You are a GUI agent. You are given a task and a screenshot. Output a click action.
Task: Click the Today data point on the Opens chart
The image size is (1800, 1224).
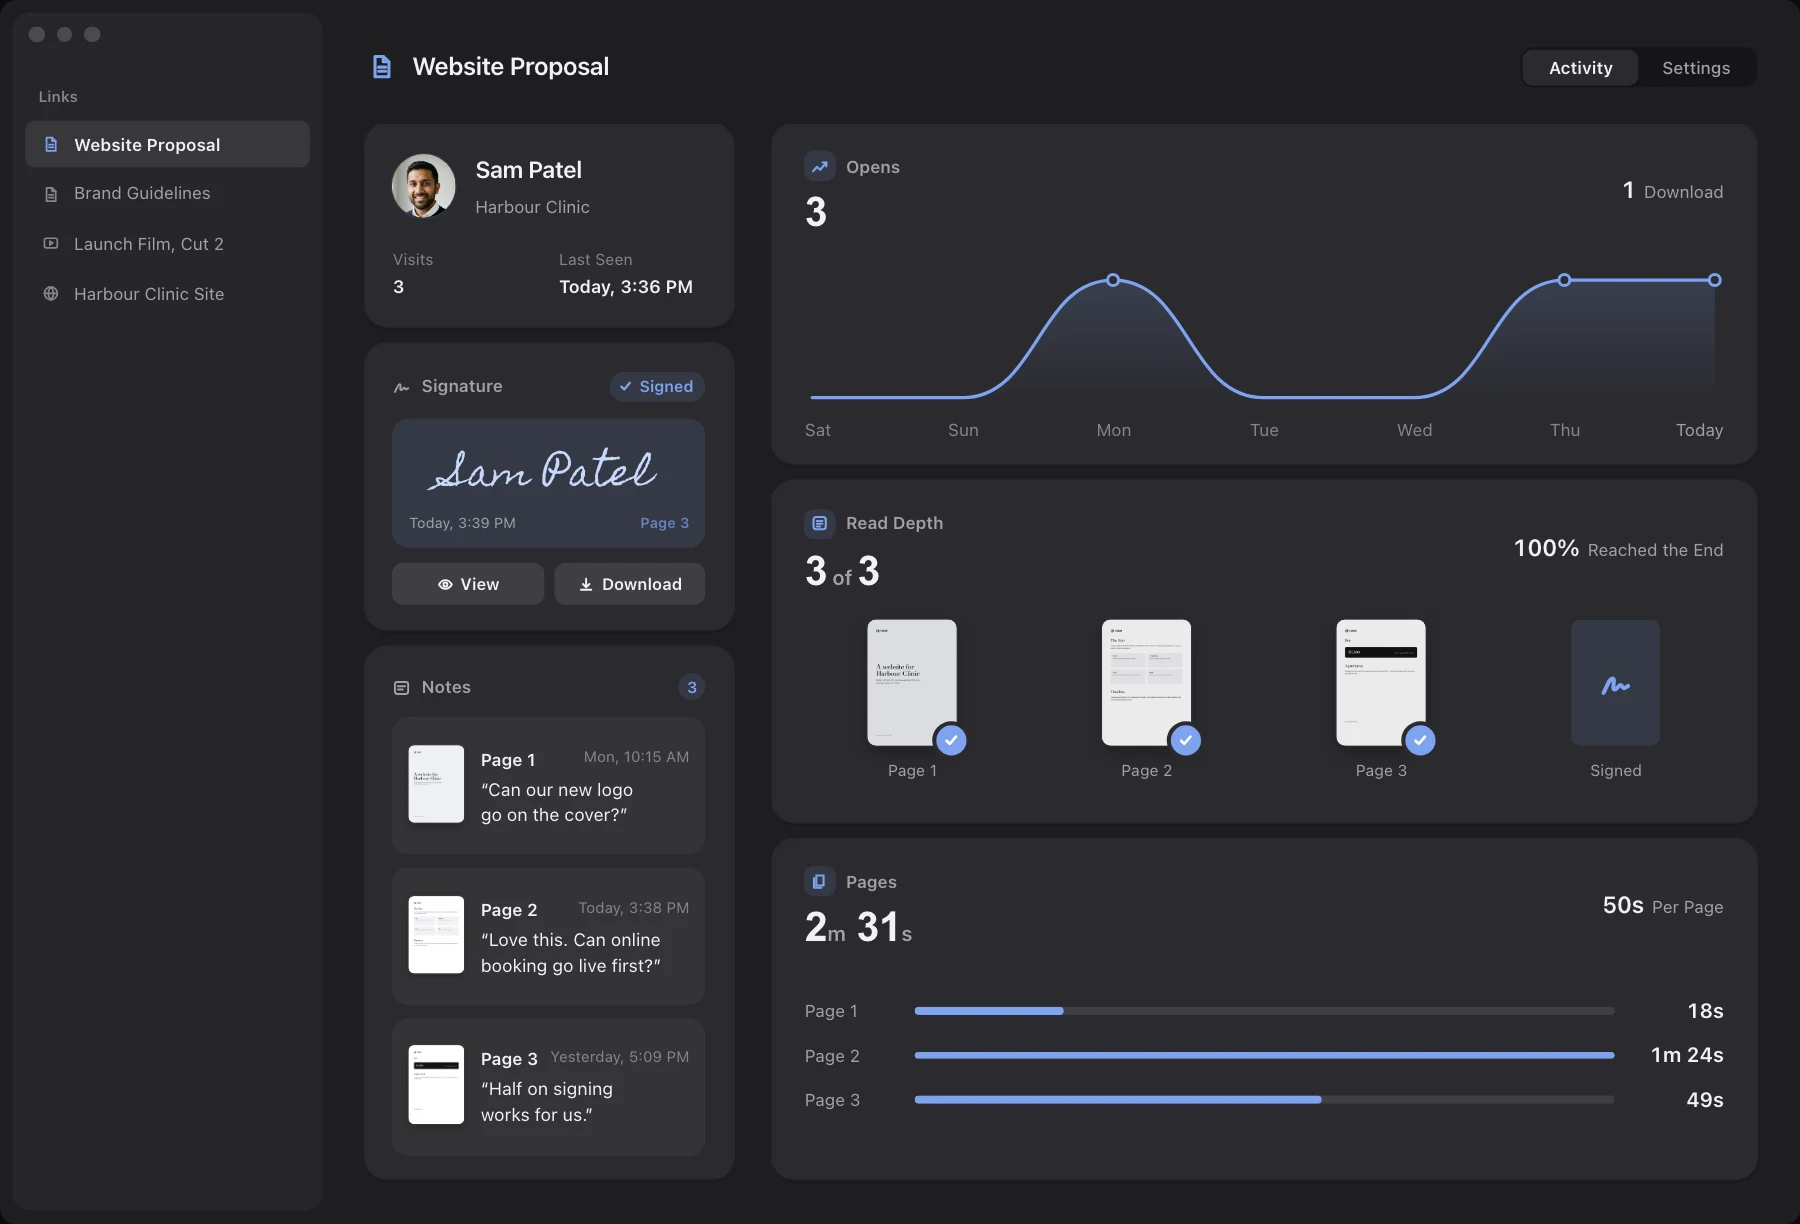point(1714,280)
